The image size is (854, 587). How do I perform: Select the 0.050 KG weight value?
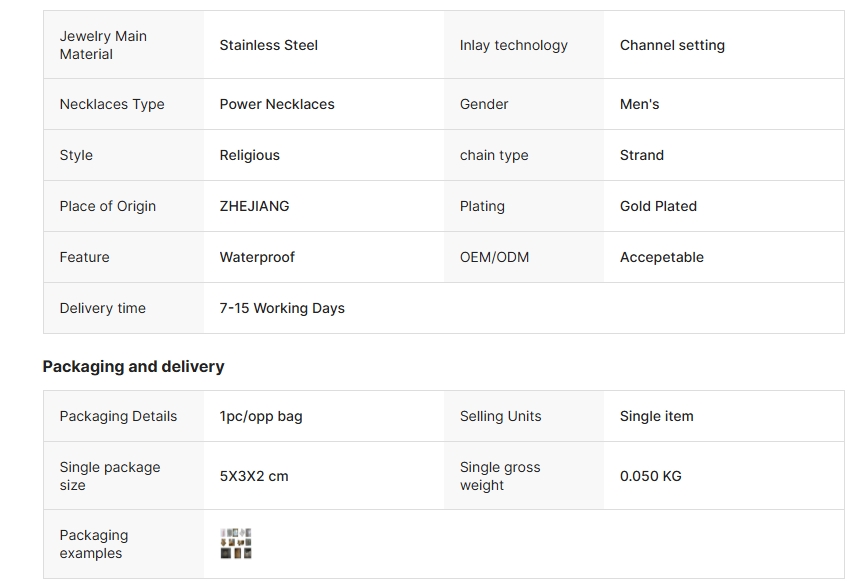[x=650, y=476]
